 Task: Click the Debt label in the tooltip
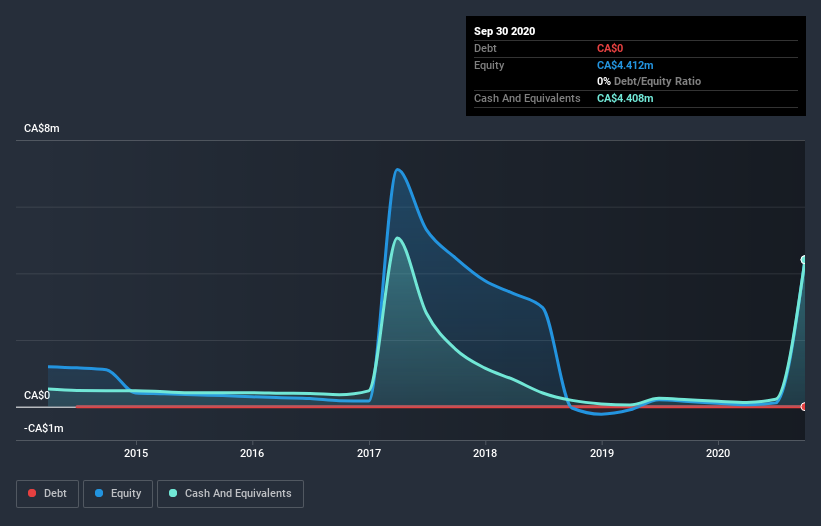point(485,48)
